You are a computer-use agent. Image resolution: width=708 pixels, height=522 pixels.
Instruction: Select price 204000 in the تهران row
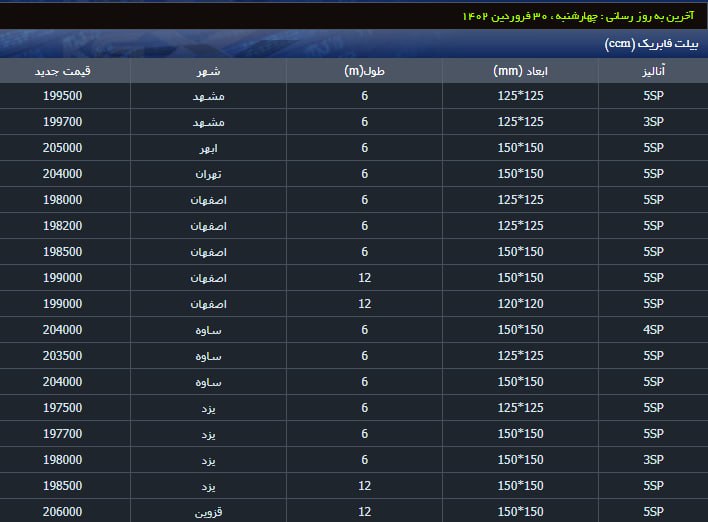point(63,174)
